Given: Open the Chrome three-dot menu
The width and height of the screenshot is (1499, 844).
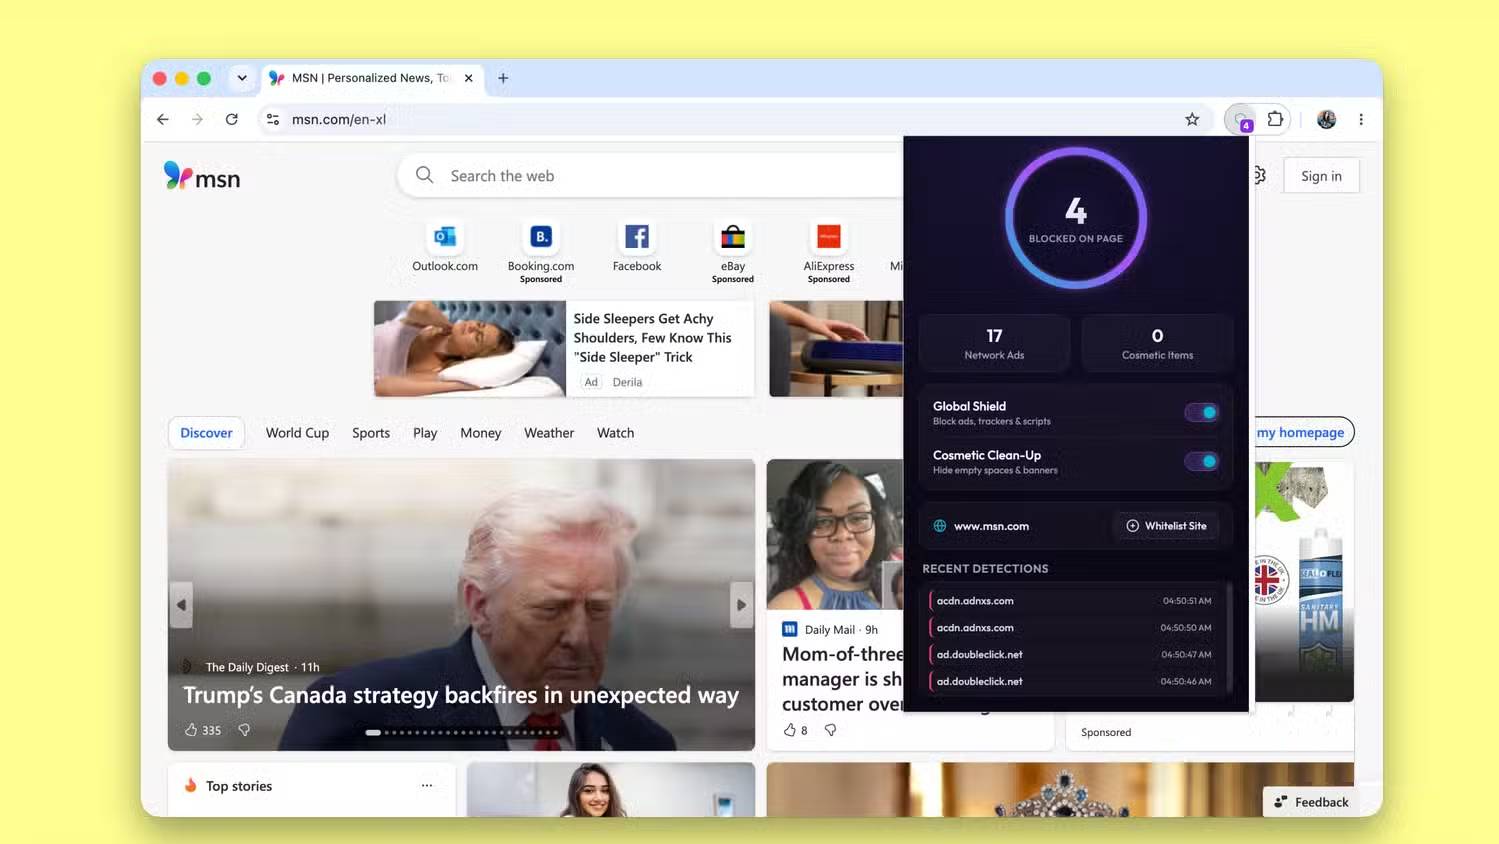Looking at the screenshot, I should 1361,119.
